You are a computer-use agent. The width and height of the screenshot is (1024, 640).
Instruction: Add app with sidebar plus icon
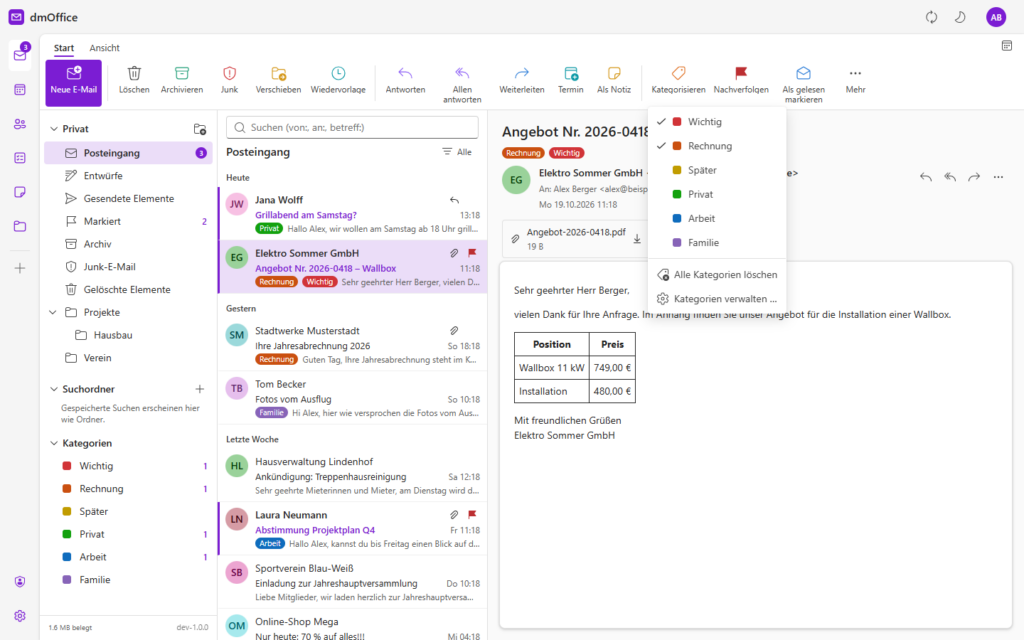[x=20, y=268]
